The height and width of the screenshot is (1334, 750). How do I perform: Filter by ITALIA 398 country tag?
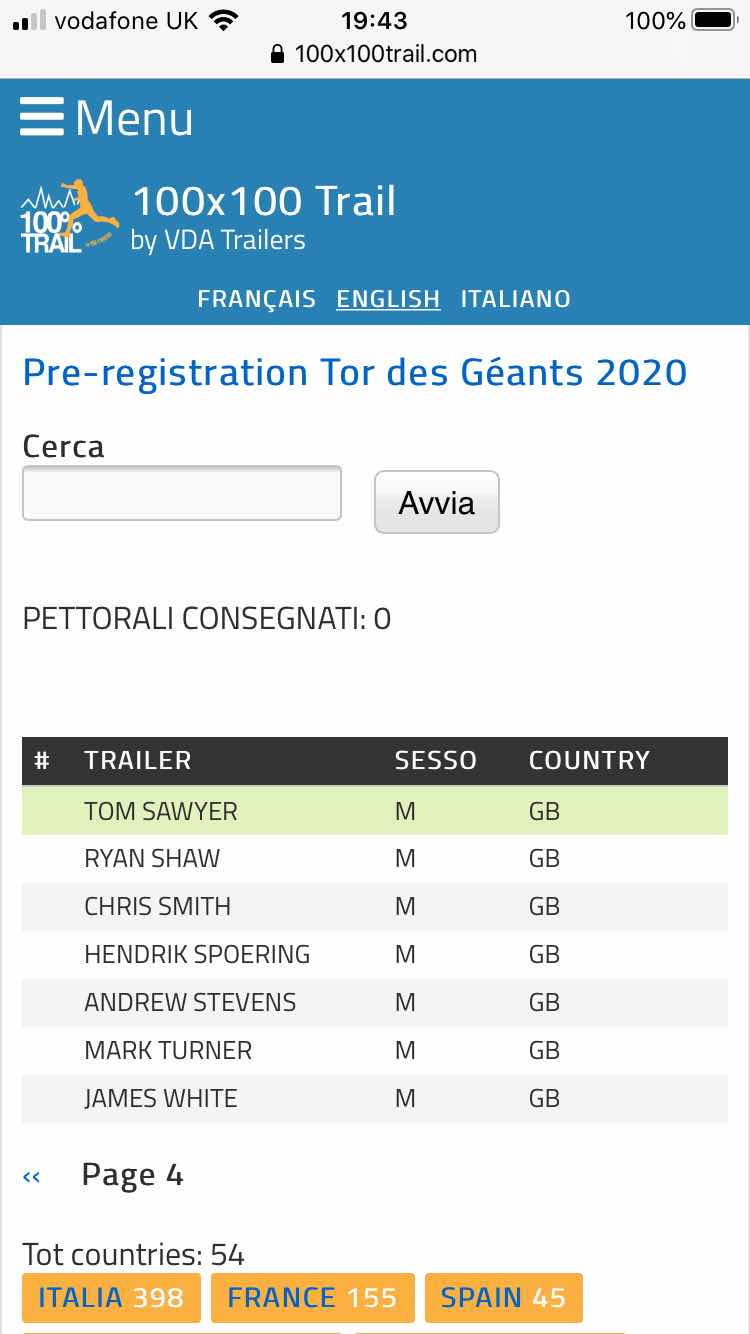tap(111, 1298)
